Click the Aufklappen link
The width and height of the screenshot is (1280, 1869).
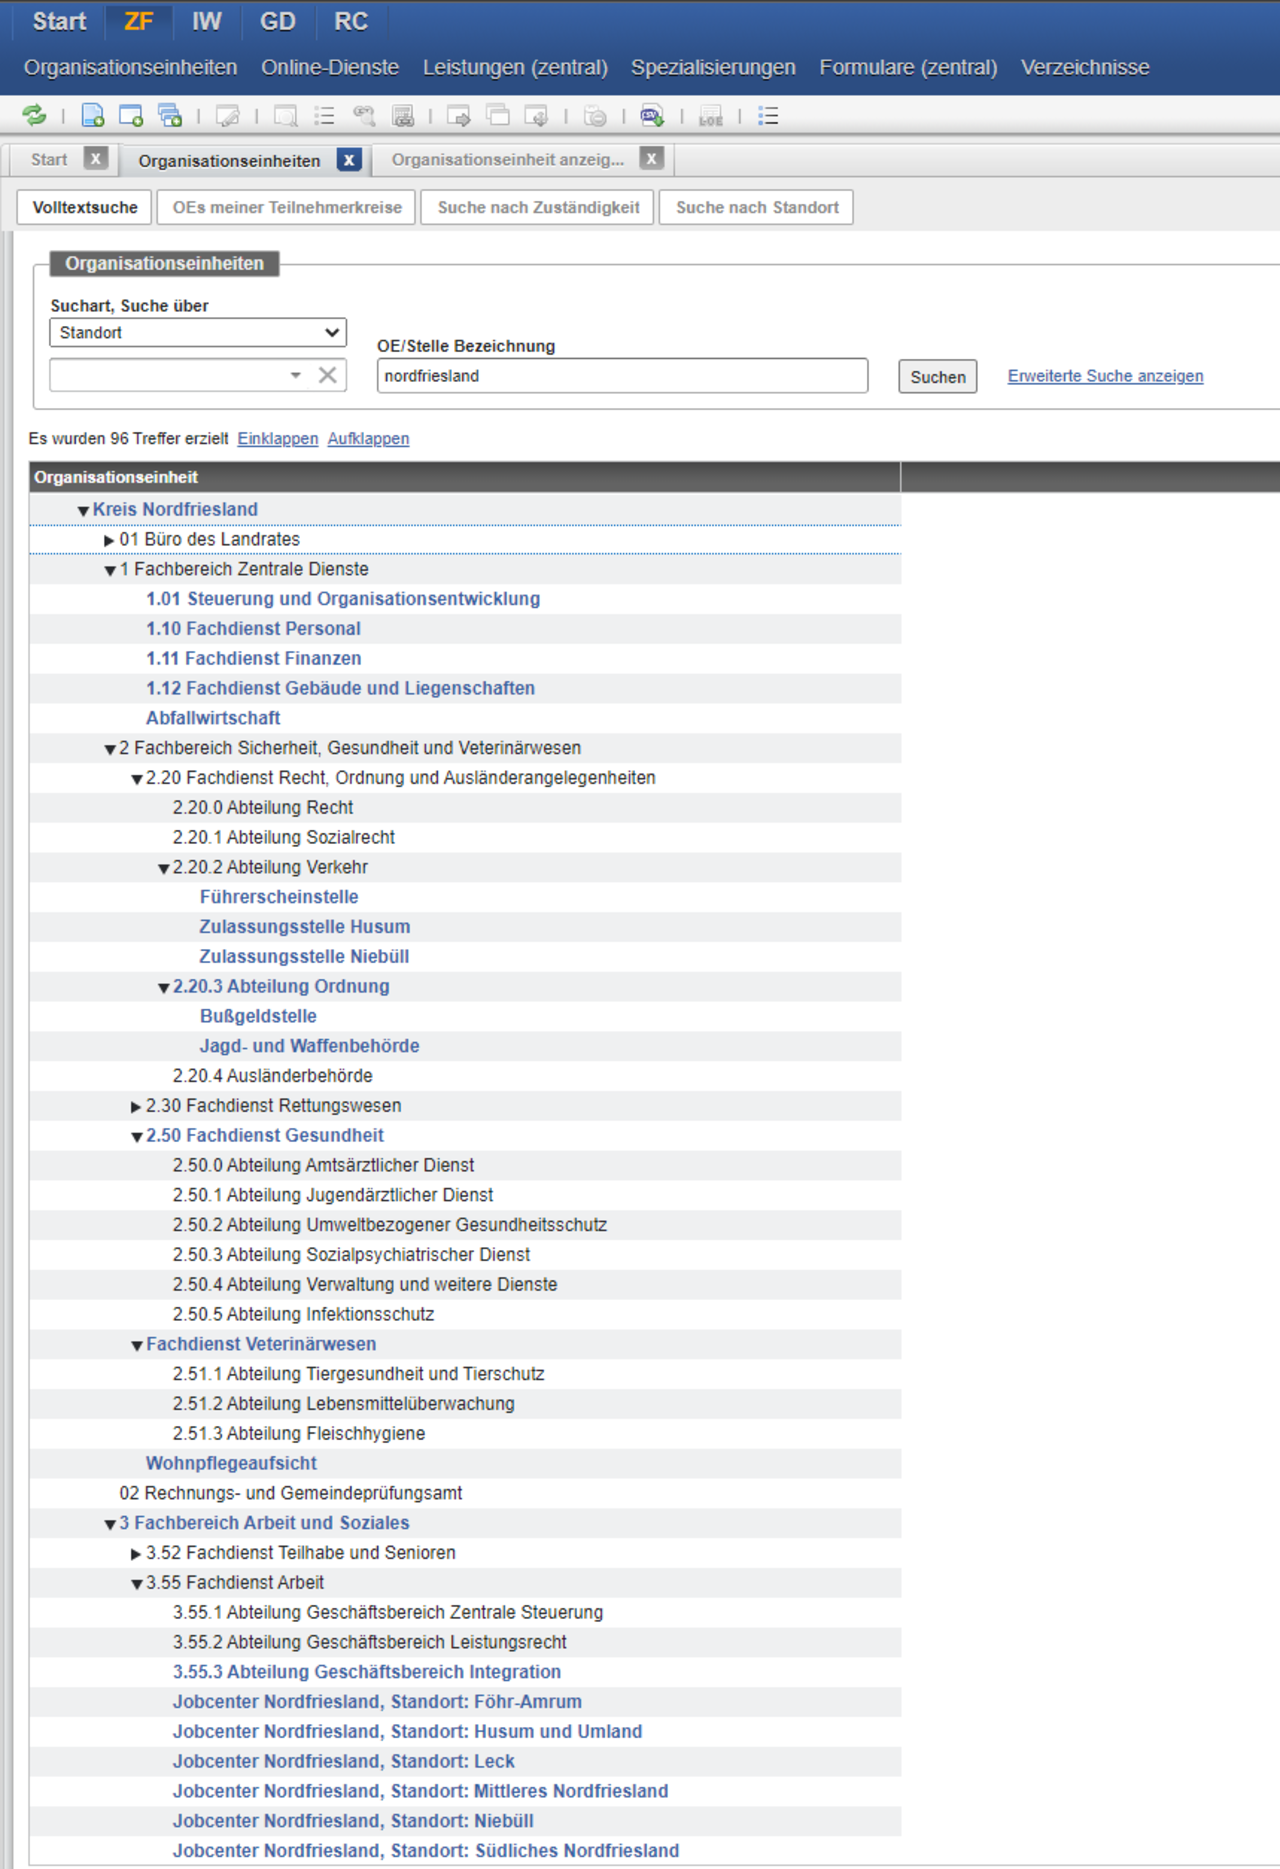click(x=368, y=438)
